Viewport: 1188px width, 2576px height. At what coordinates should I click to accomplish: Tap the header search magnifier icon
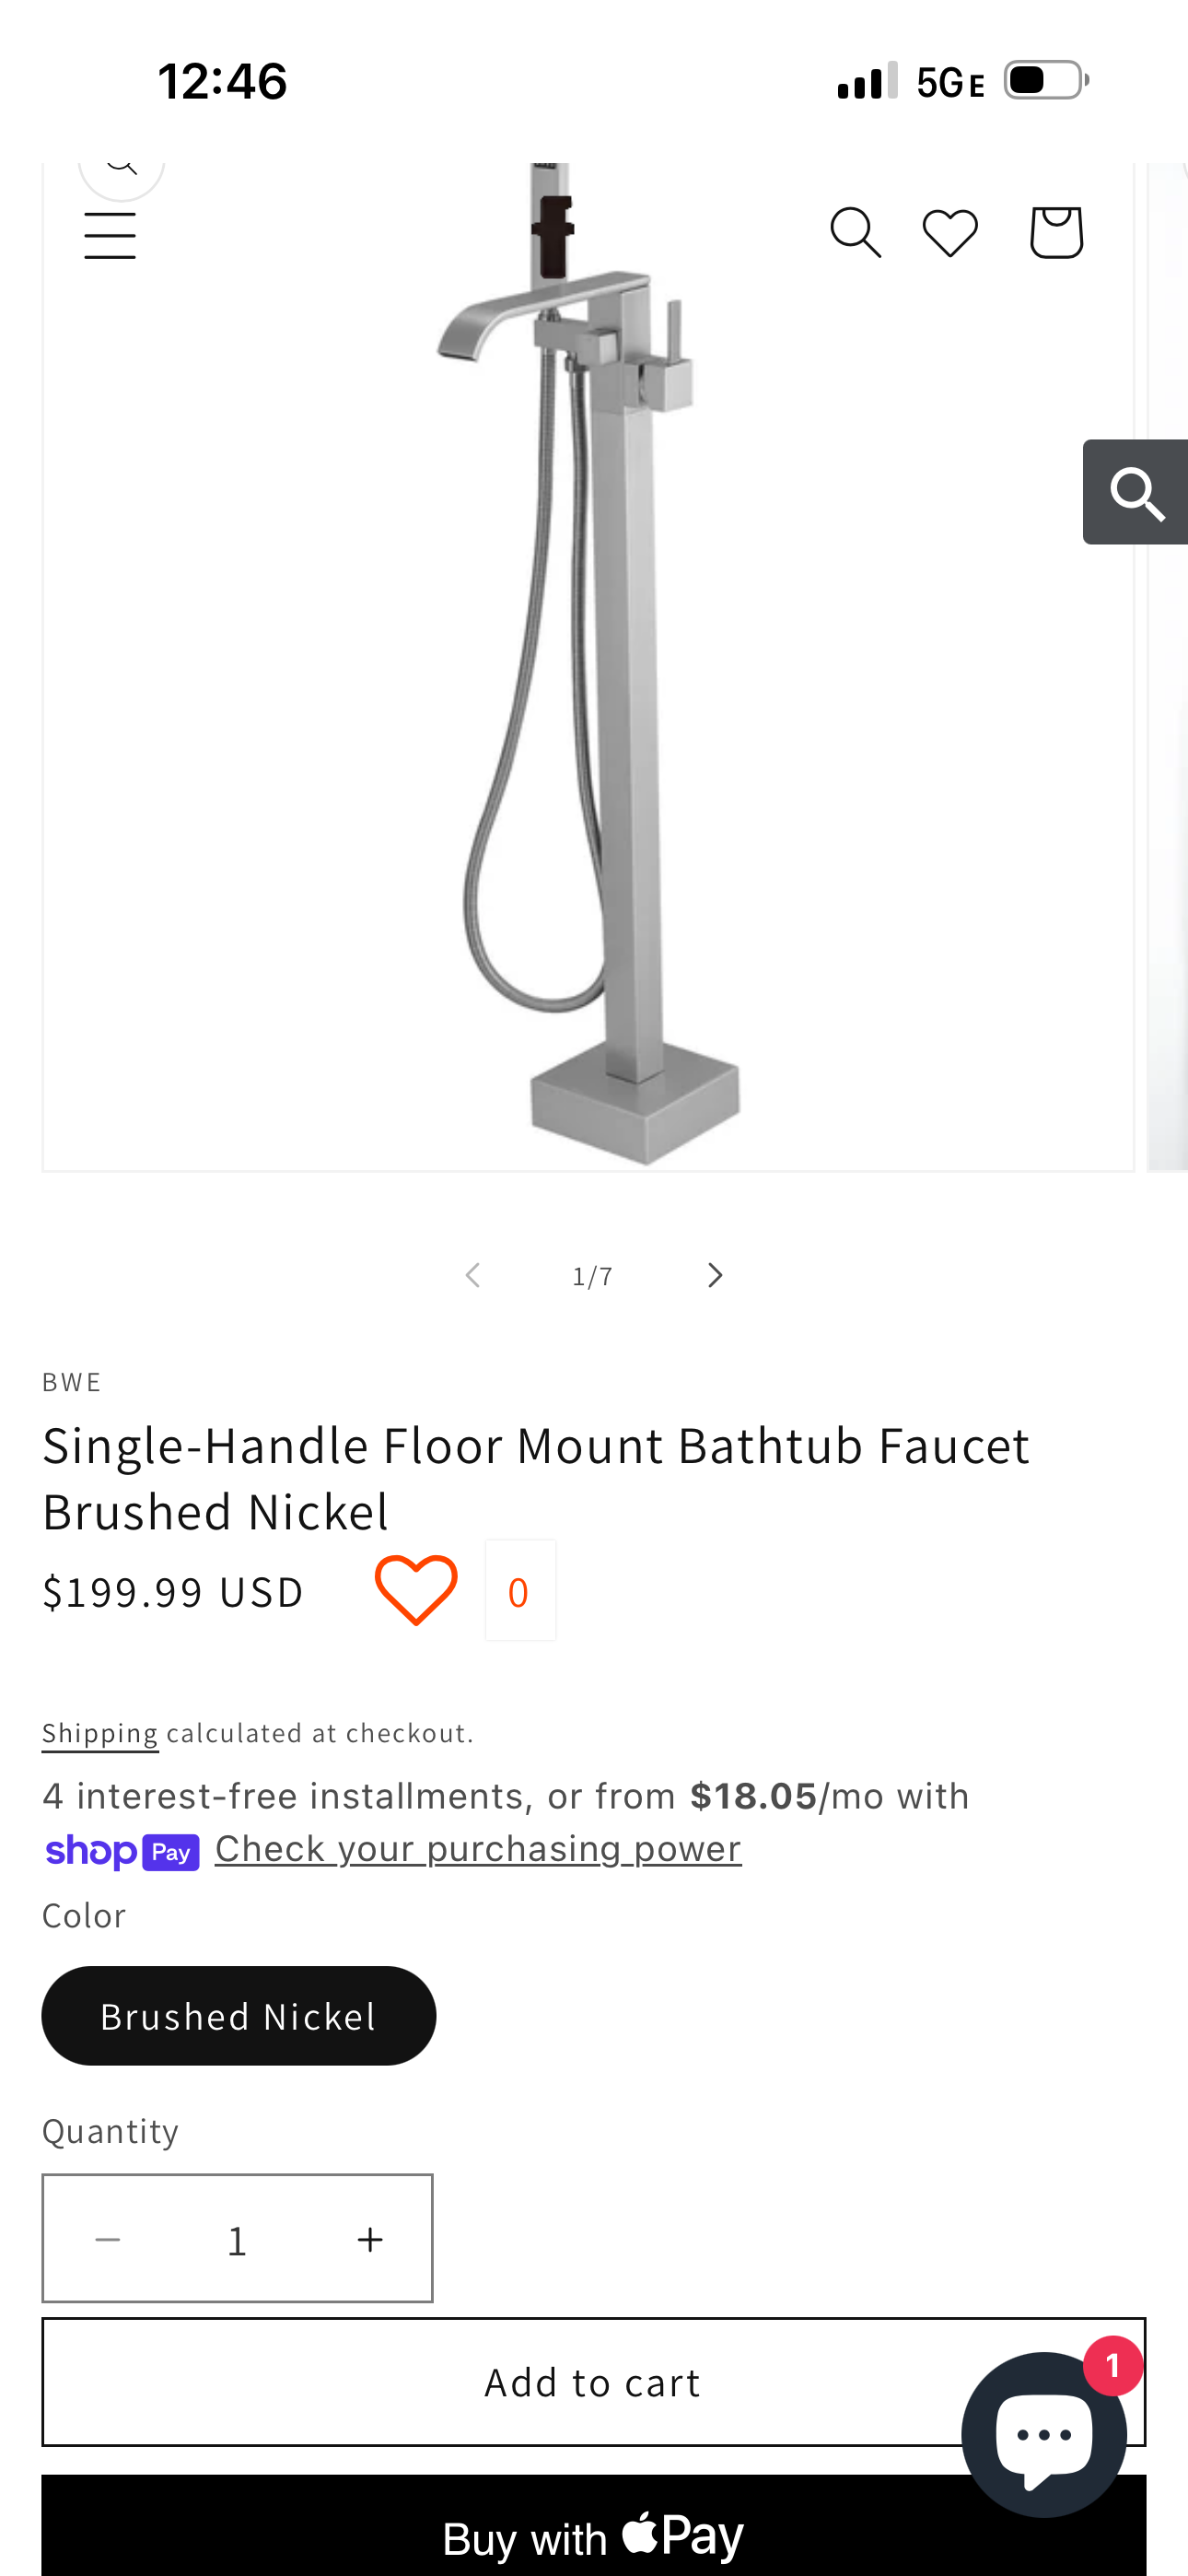[855, 233]
